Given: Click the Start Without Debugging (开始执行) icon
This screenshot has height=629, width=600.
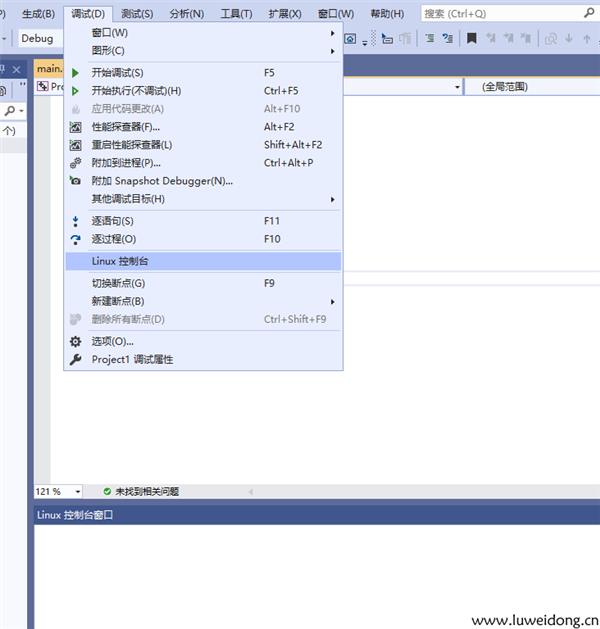Looking at the screenshot, I should point(75,91).
